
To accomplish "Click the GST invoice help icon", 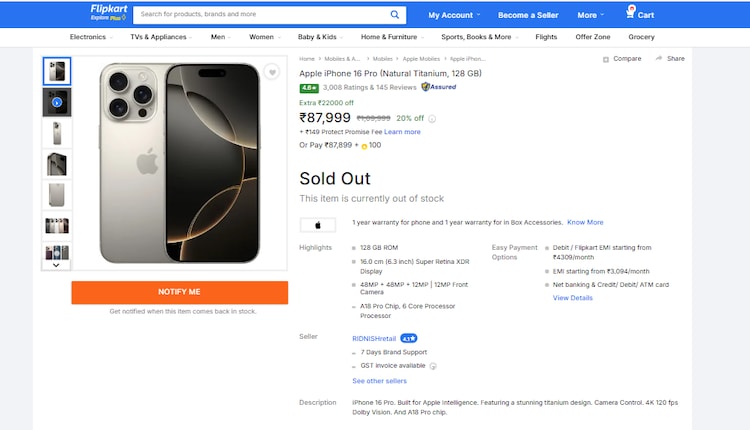I will pyautogui.click(x=433, y=366).
